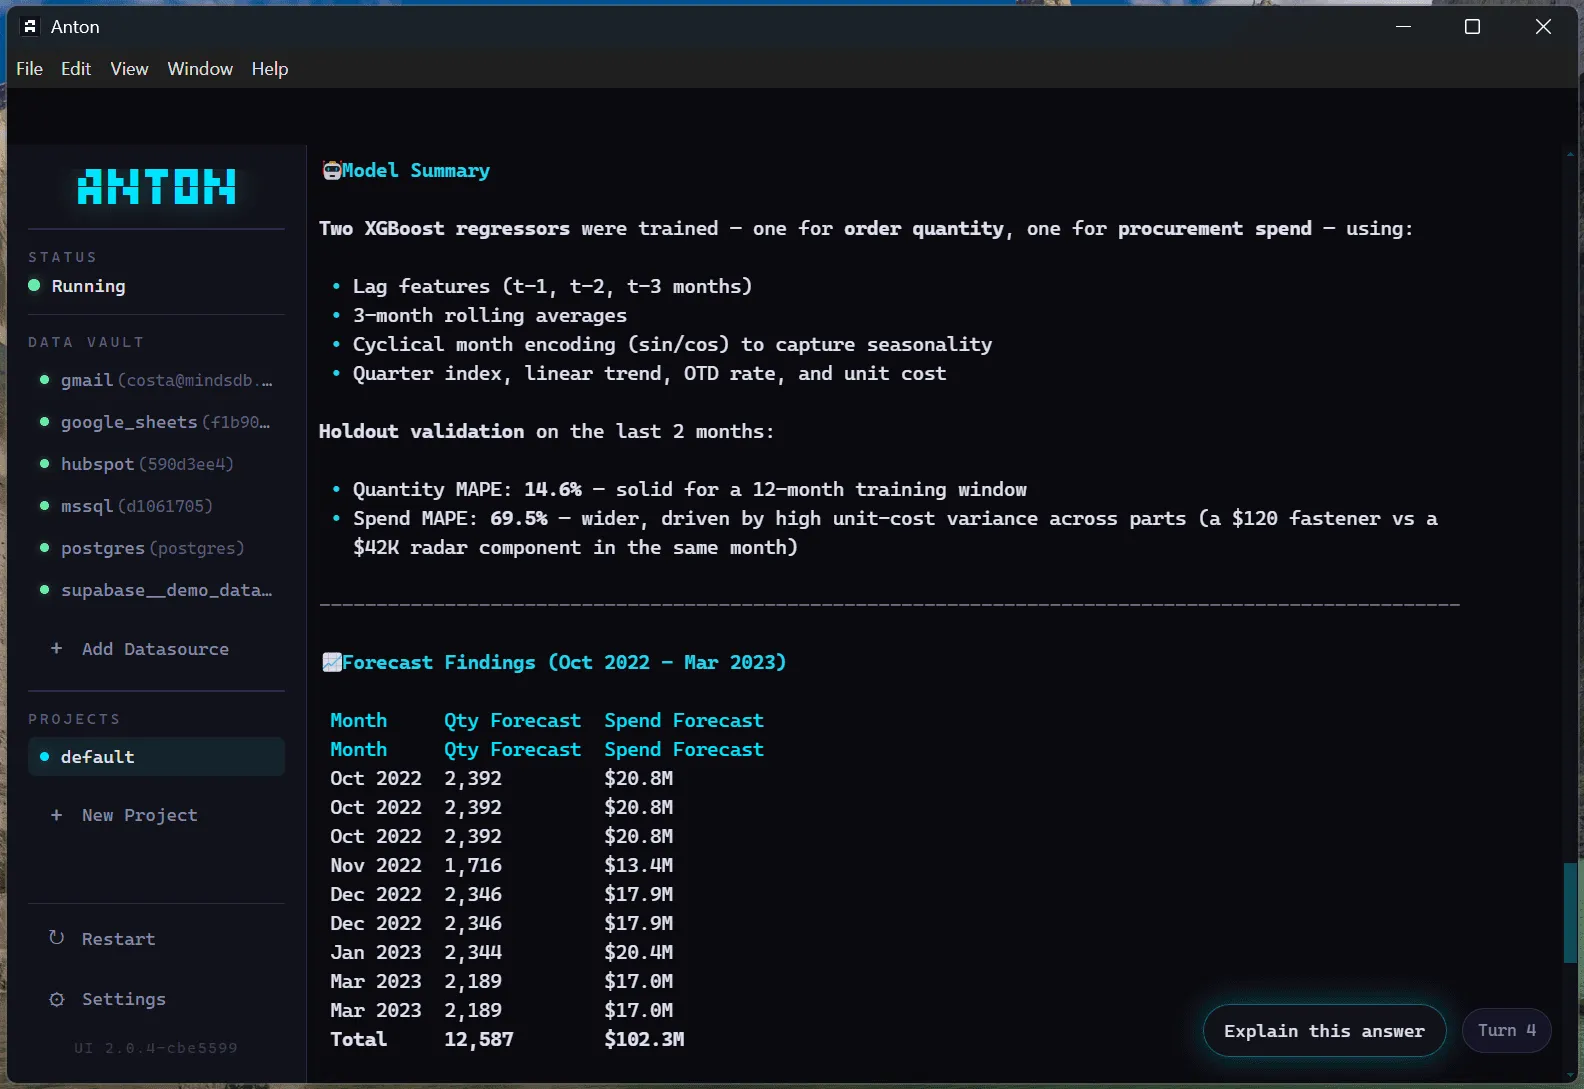
Task: Click the Explain this answer button
Action: (x=1324, y=1031)
